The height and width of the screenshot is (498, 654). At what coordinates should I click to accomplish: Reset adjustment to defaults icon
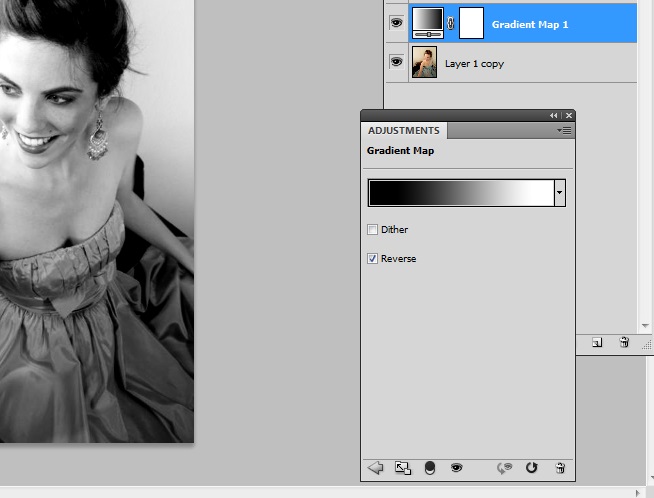coord(532,467)
